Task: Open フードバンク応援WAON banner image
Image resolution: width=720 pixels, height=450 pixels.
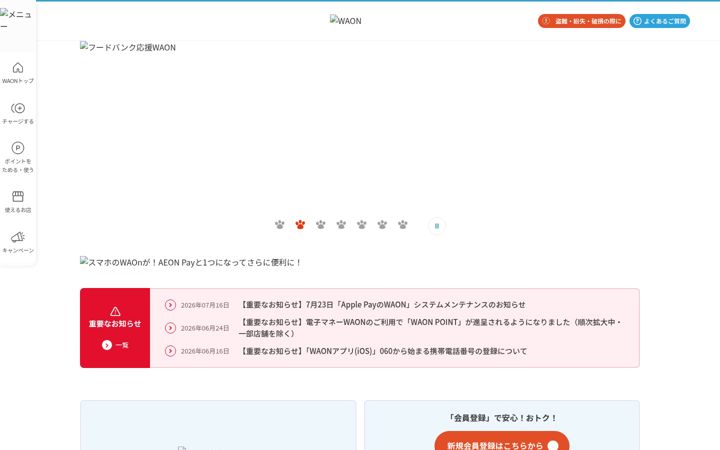Action: (360, 124)
